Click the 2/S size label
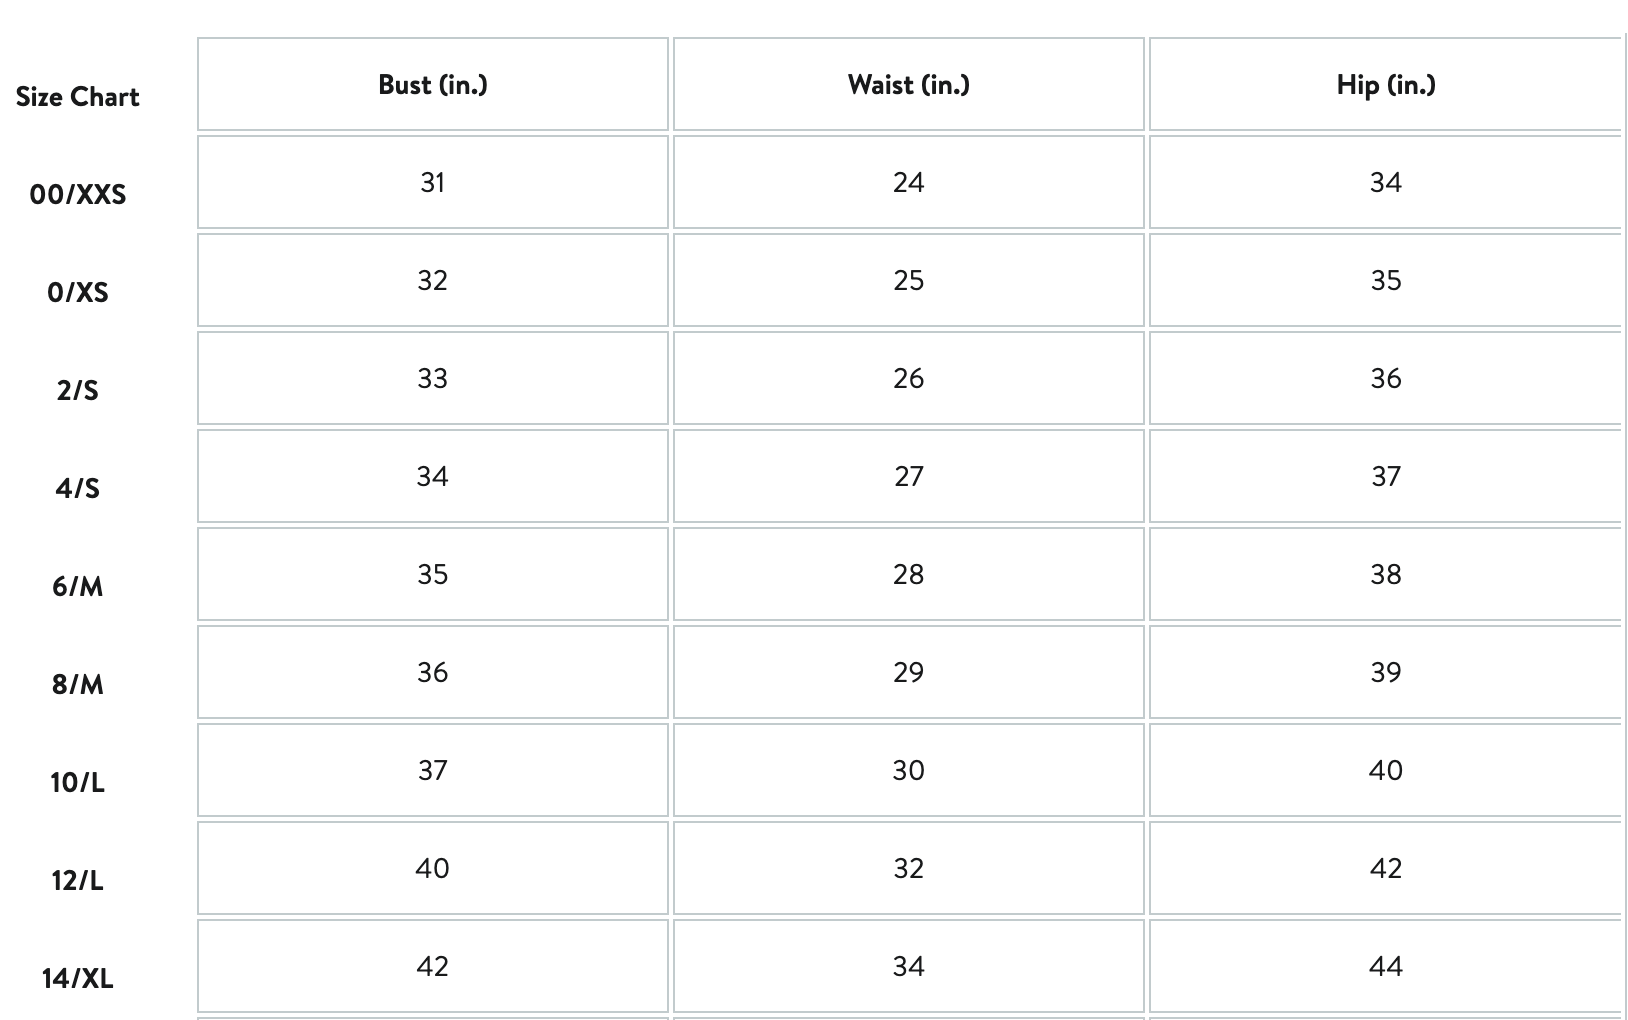Screen dimensions: 1628x1020 [x=78, y=390]
